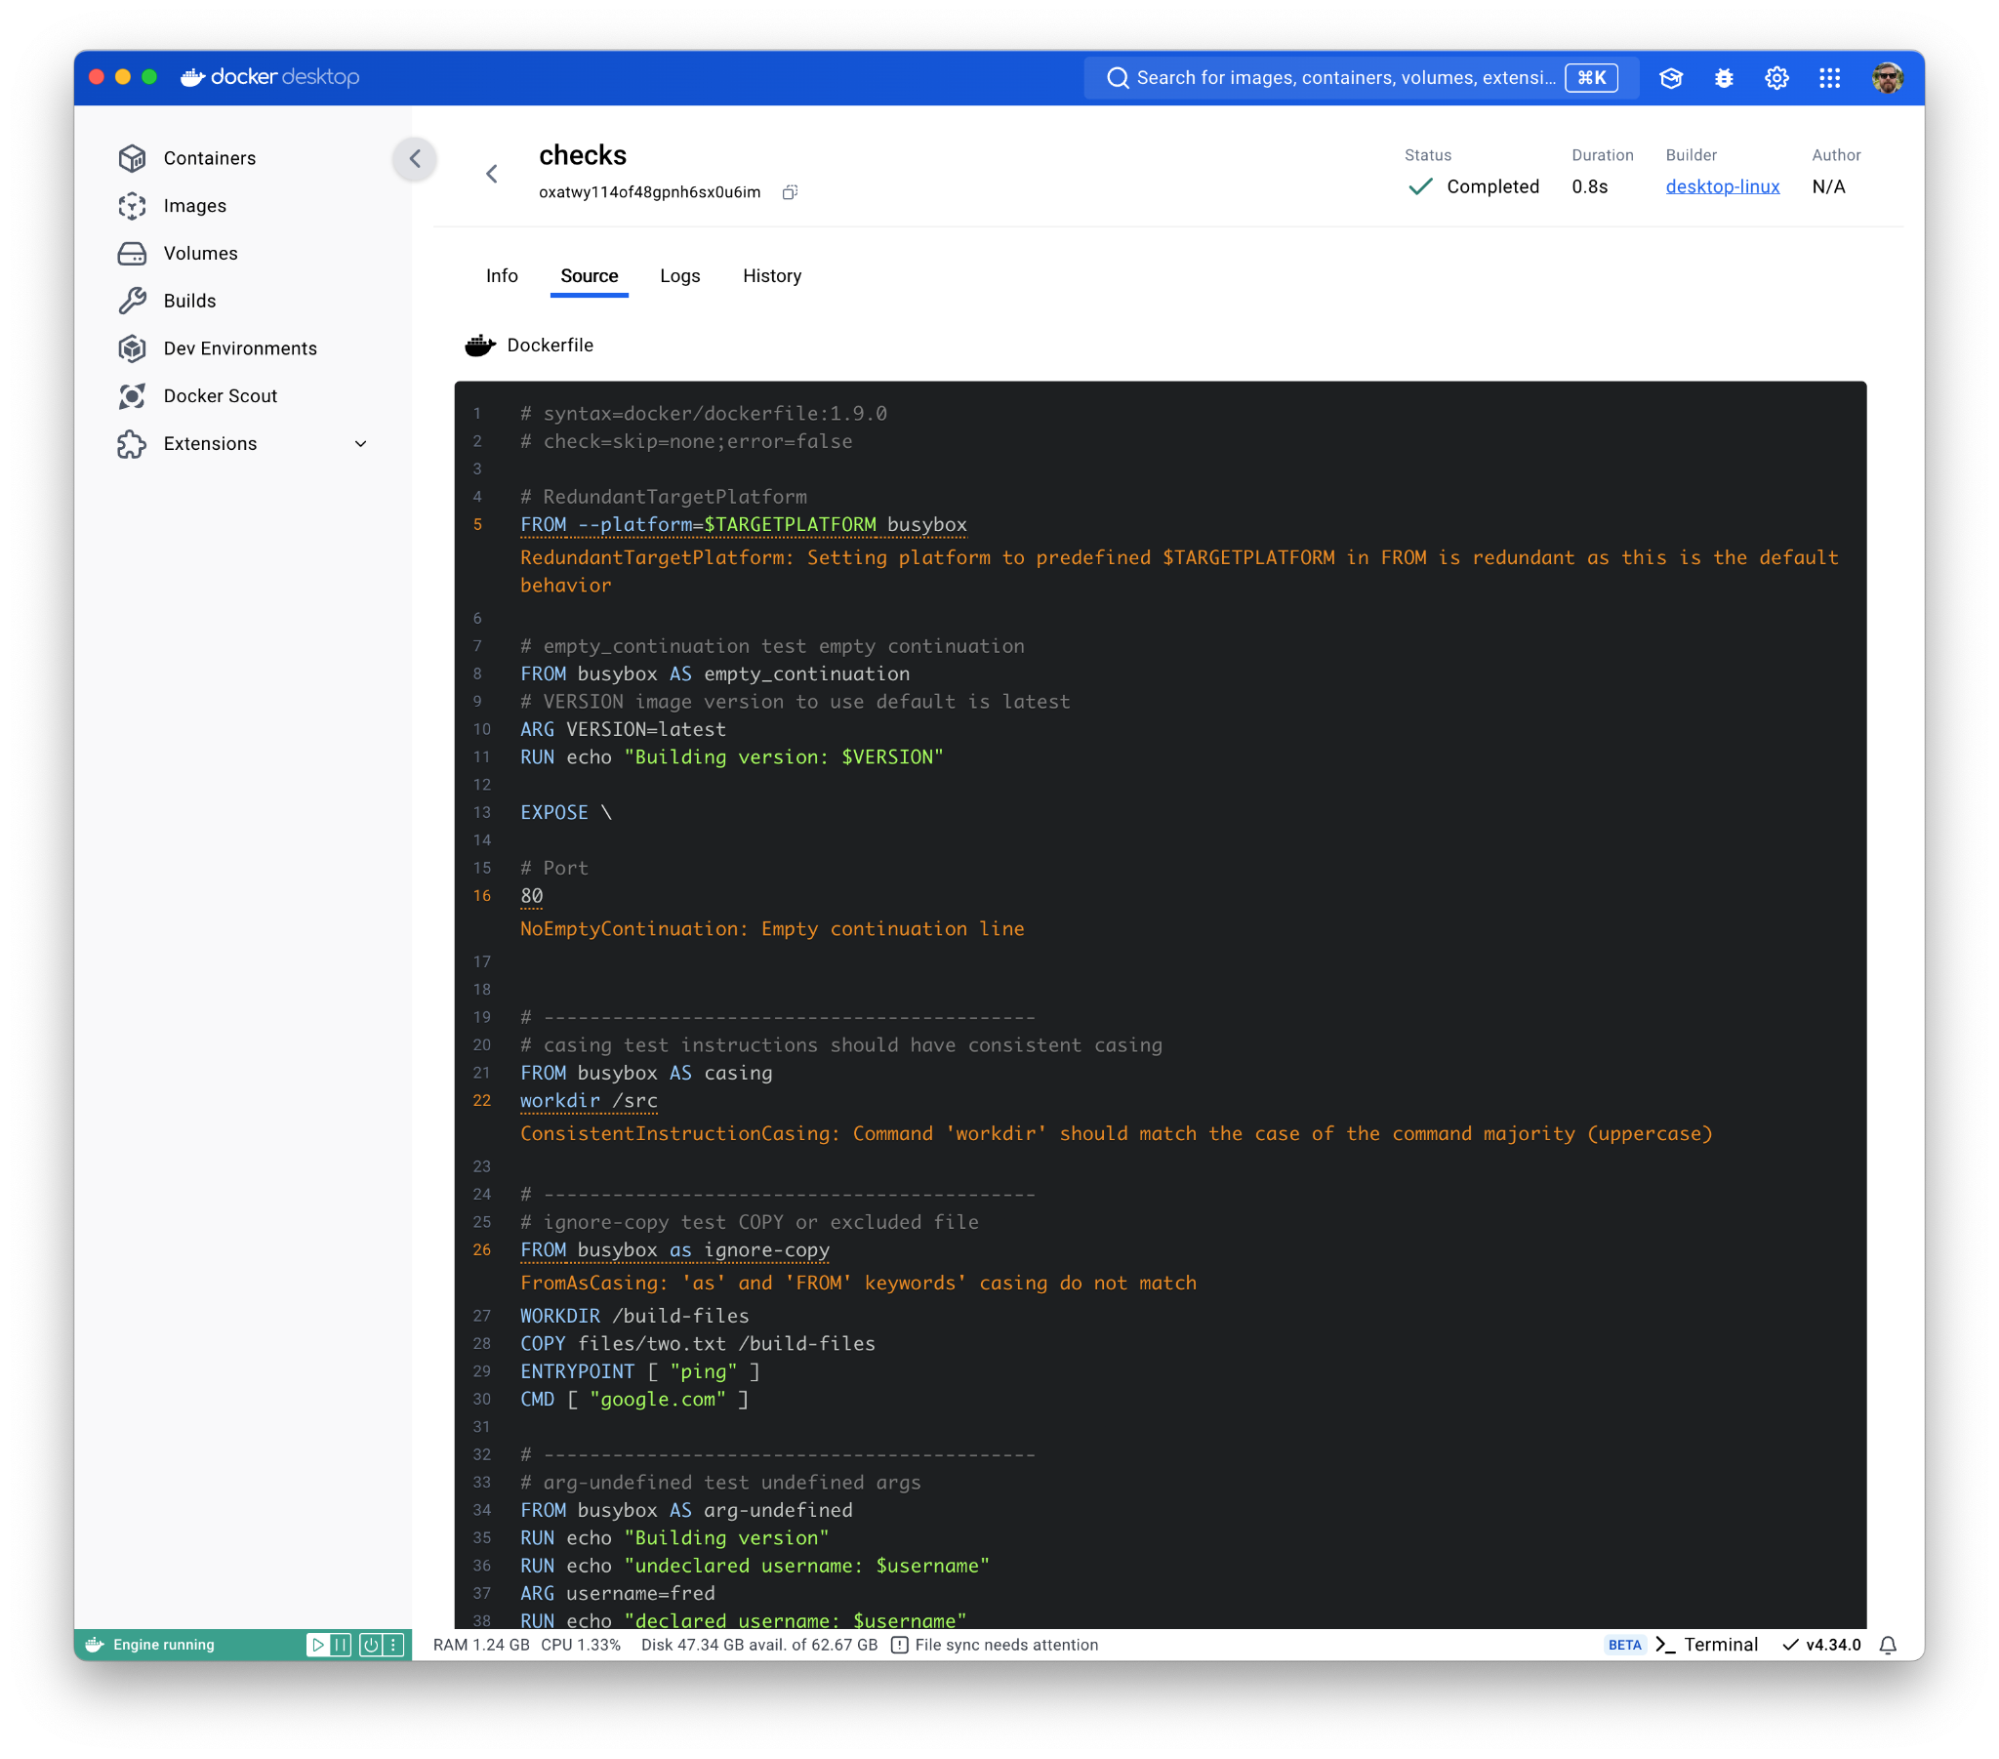This screenshot has height=1759, width=1999.
Task: Open the desktop-linux builder link
Action: pyautogui.click(x=1722, y=186)
